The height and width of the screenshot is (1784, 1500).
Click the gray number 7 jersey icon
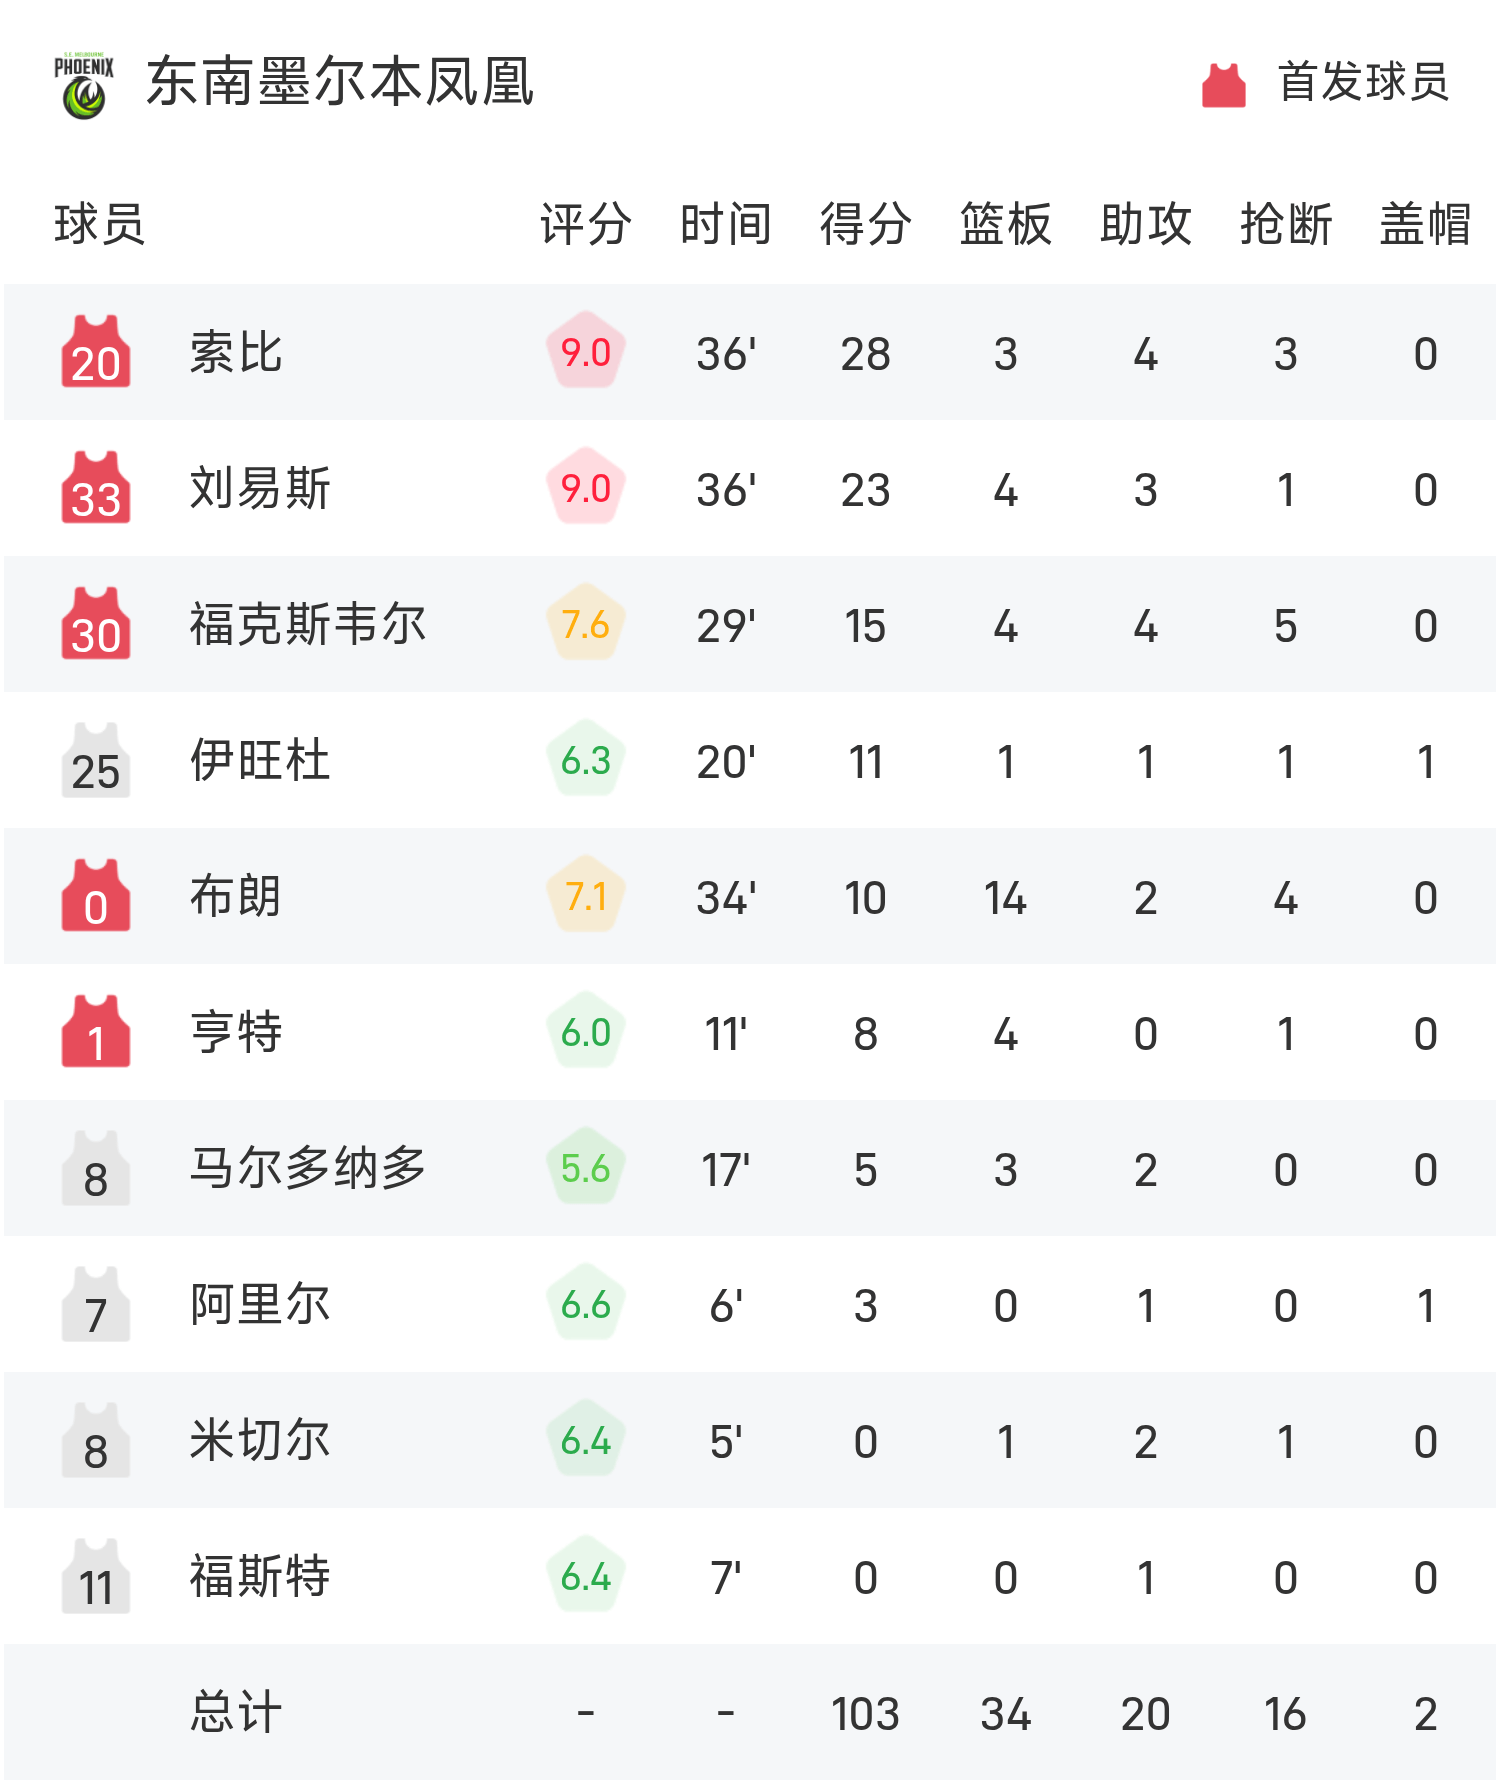coord(96,1304)
